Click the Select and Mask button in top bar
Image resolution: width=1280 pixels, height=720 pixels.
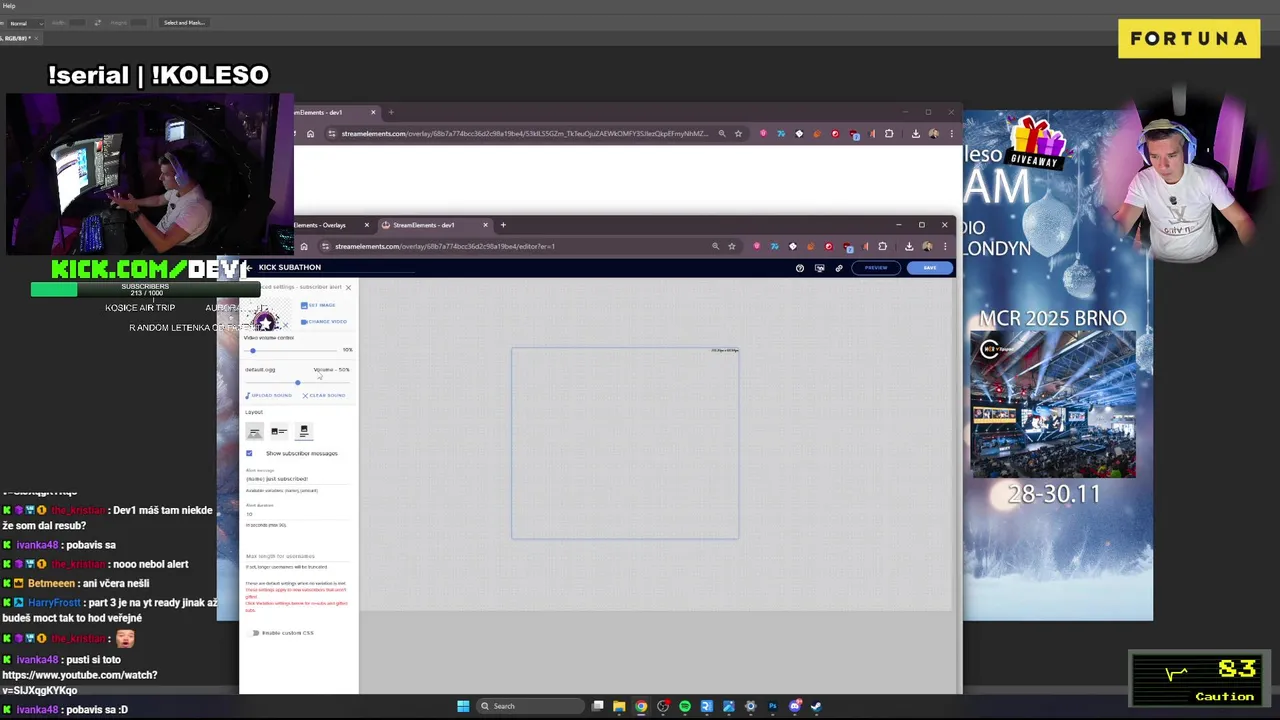(x=184, y=22)
